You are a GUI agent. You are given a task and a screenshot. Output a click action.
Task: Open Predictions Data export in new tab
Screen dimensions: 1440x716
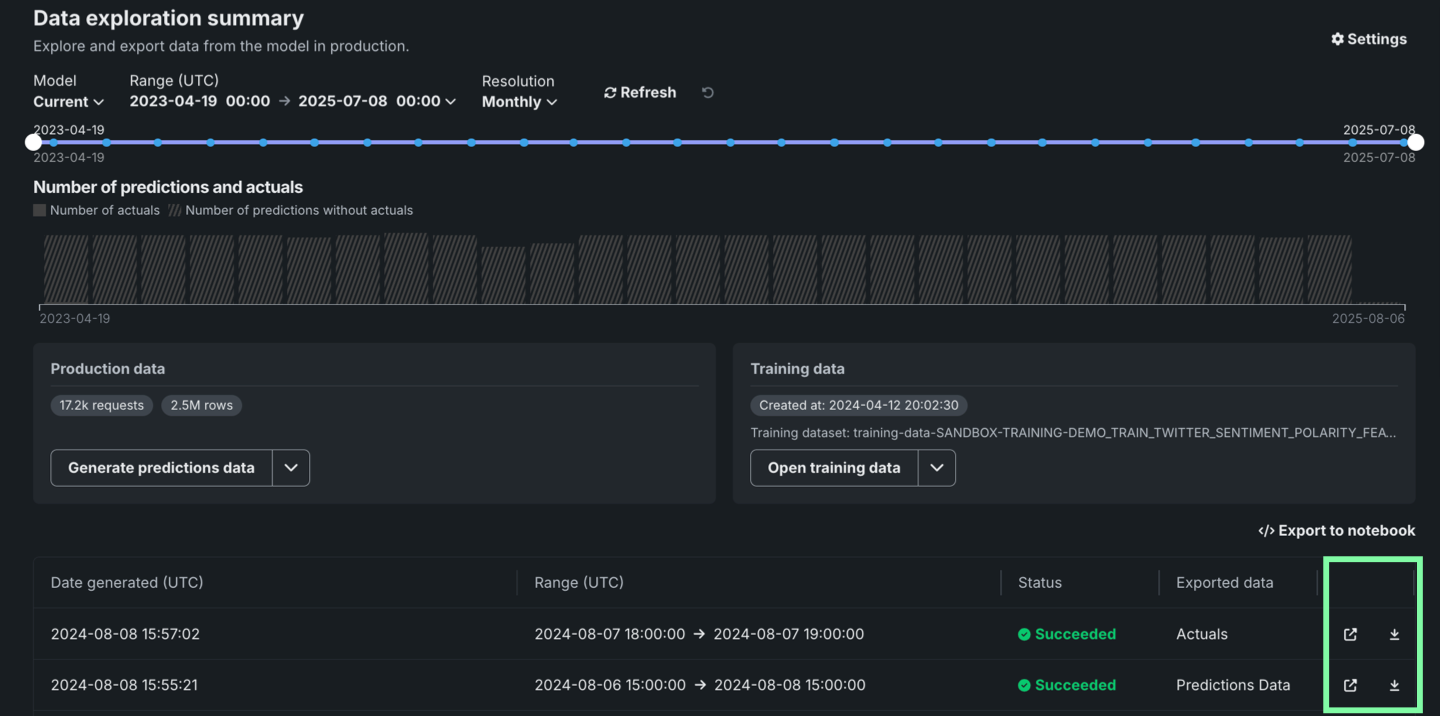[x=1350, y=685]
